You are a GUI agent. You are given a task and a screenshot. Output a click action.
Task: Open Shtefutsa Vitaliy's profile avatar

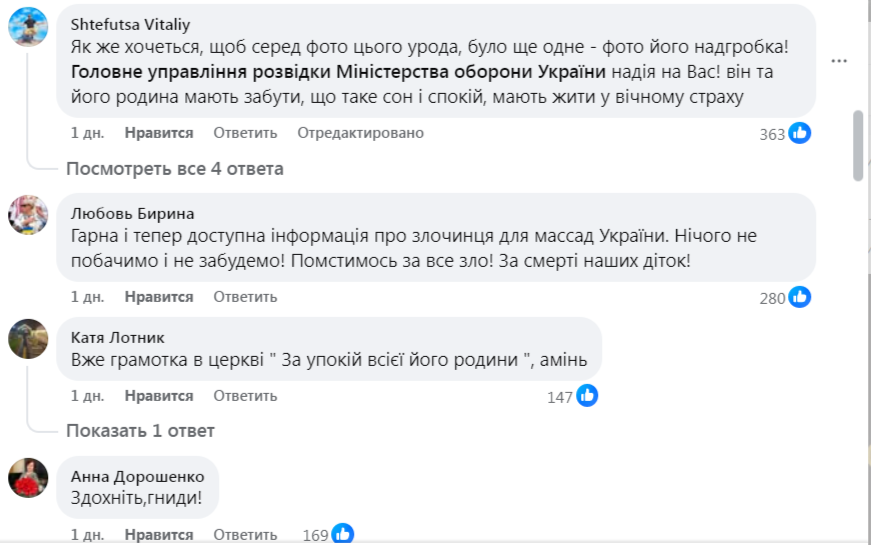[x=28, y=27]
